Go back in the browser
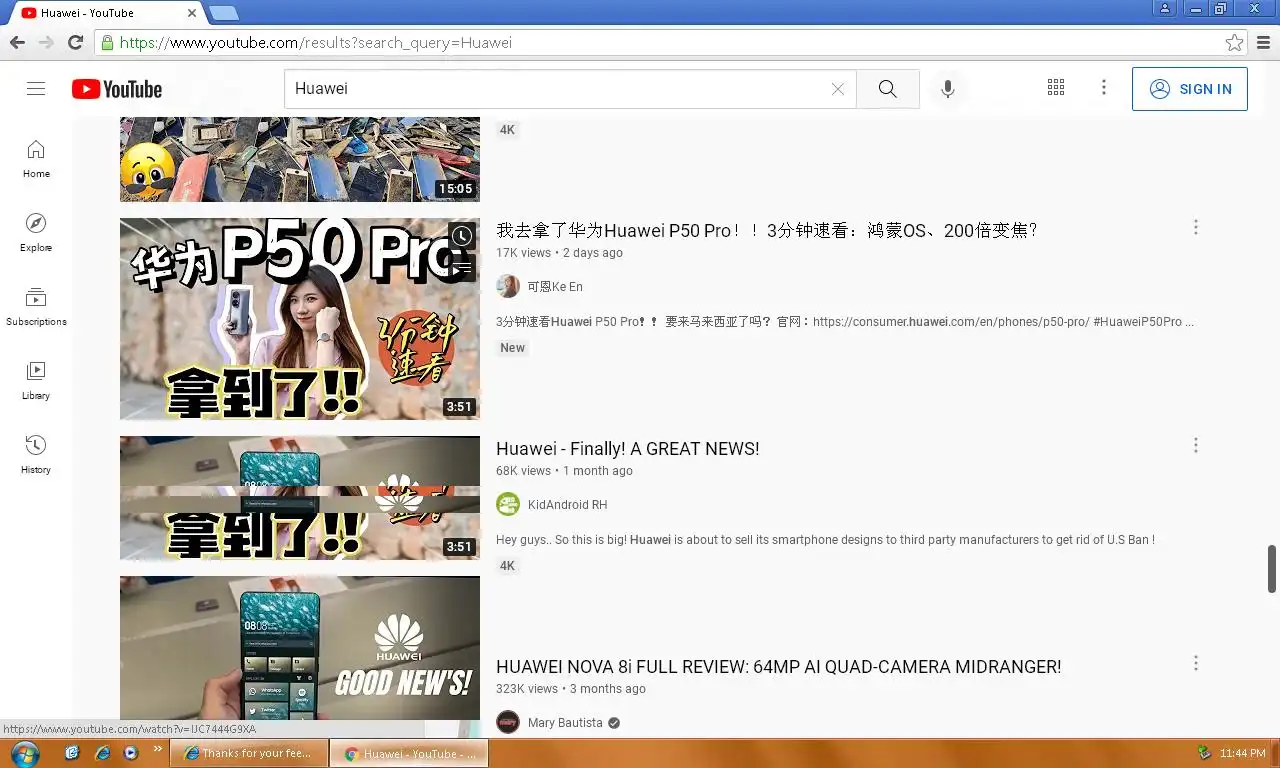This screenshot has width=1280, height=768. [17, 43]
